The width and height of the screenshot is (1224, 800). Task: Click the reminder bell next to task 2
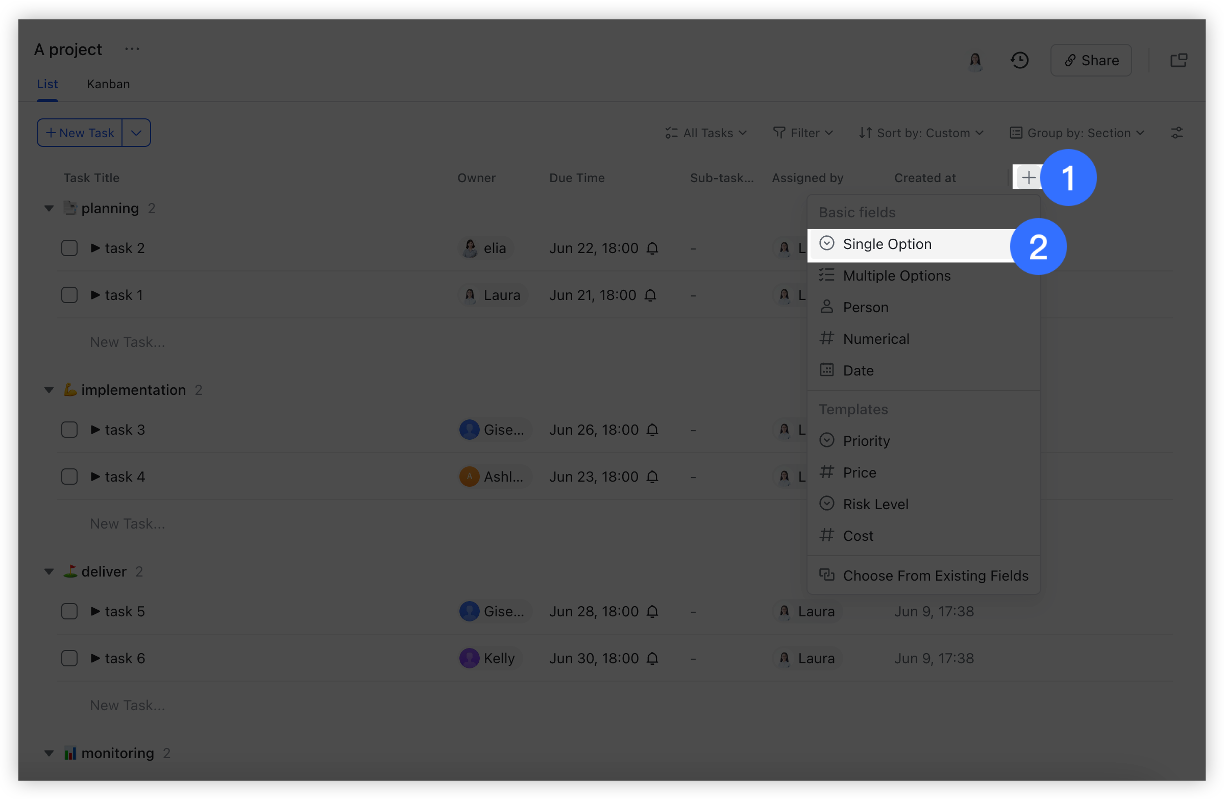[651, 248]
